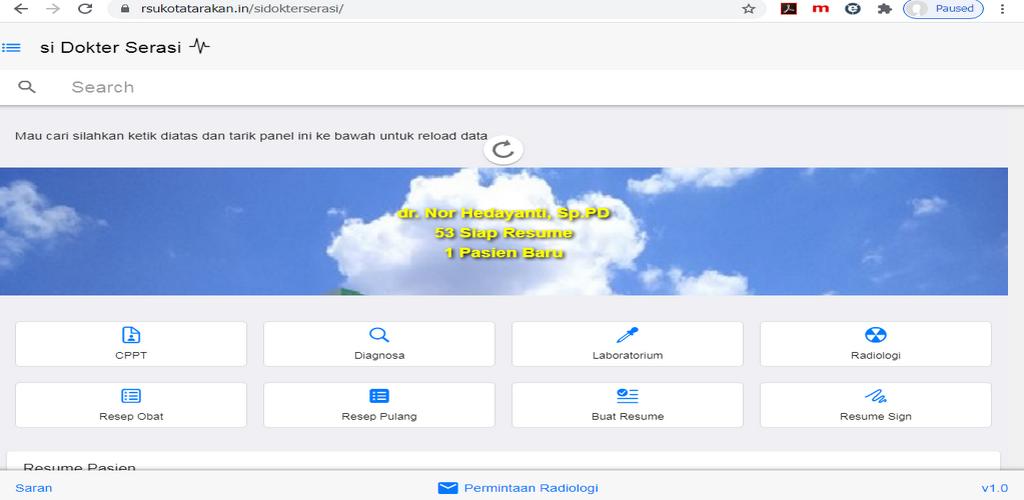Click the magnifier icon in the search bar
This screenshot has height=500, width=1024.
point(27,87)
